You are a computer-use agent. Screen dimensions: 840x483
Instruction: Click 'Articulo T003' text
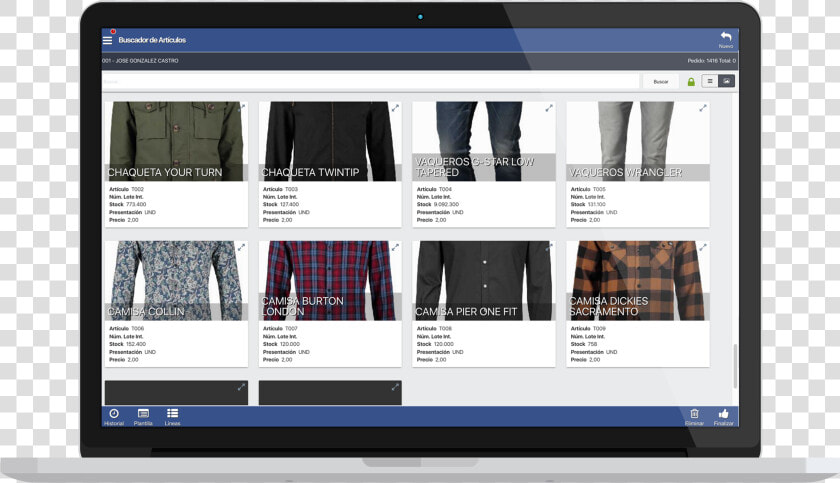point(280,189)
